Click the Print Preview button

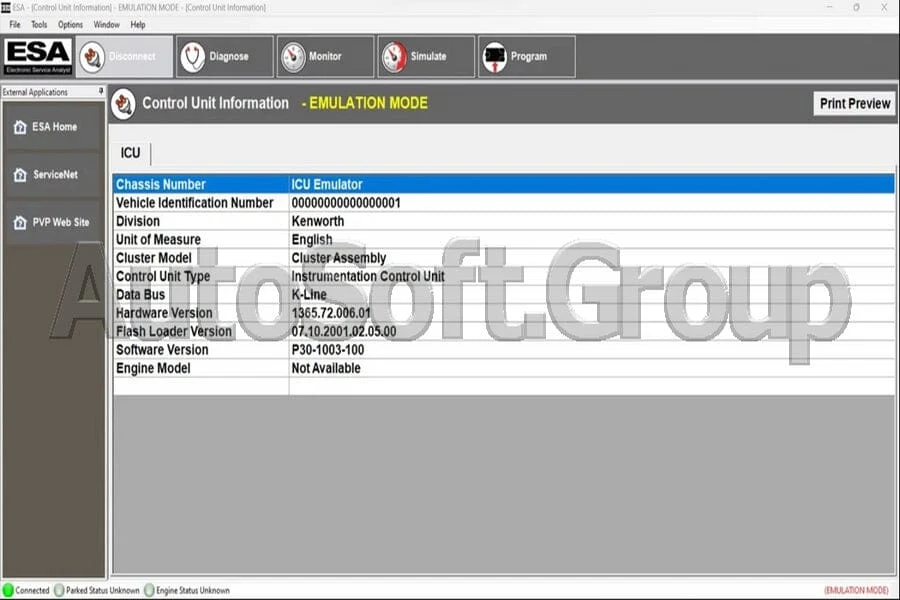pyautogui.click(x=855, y=104)
